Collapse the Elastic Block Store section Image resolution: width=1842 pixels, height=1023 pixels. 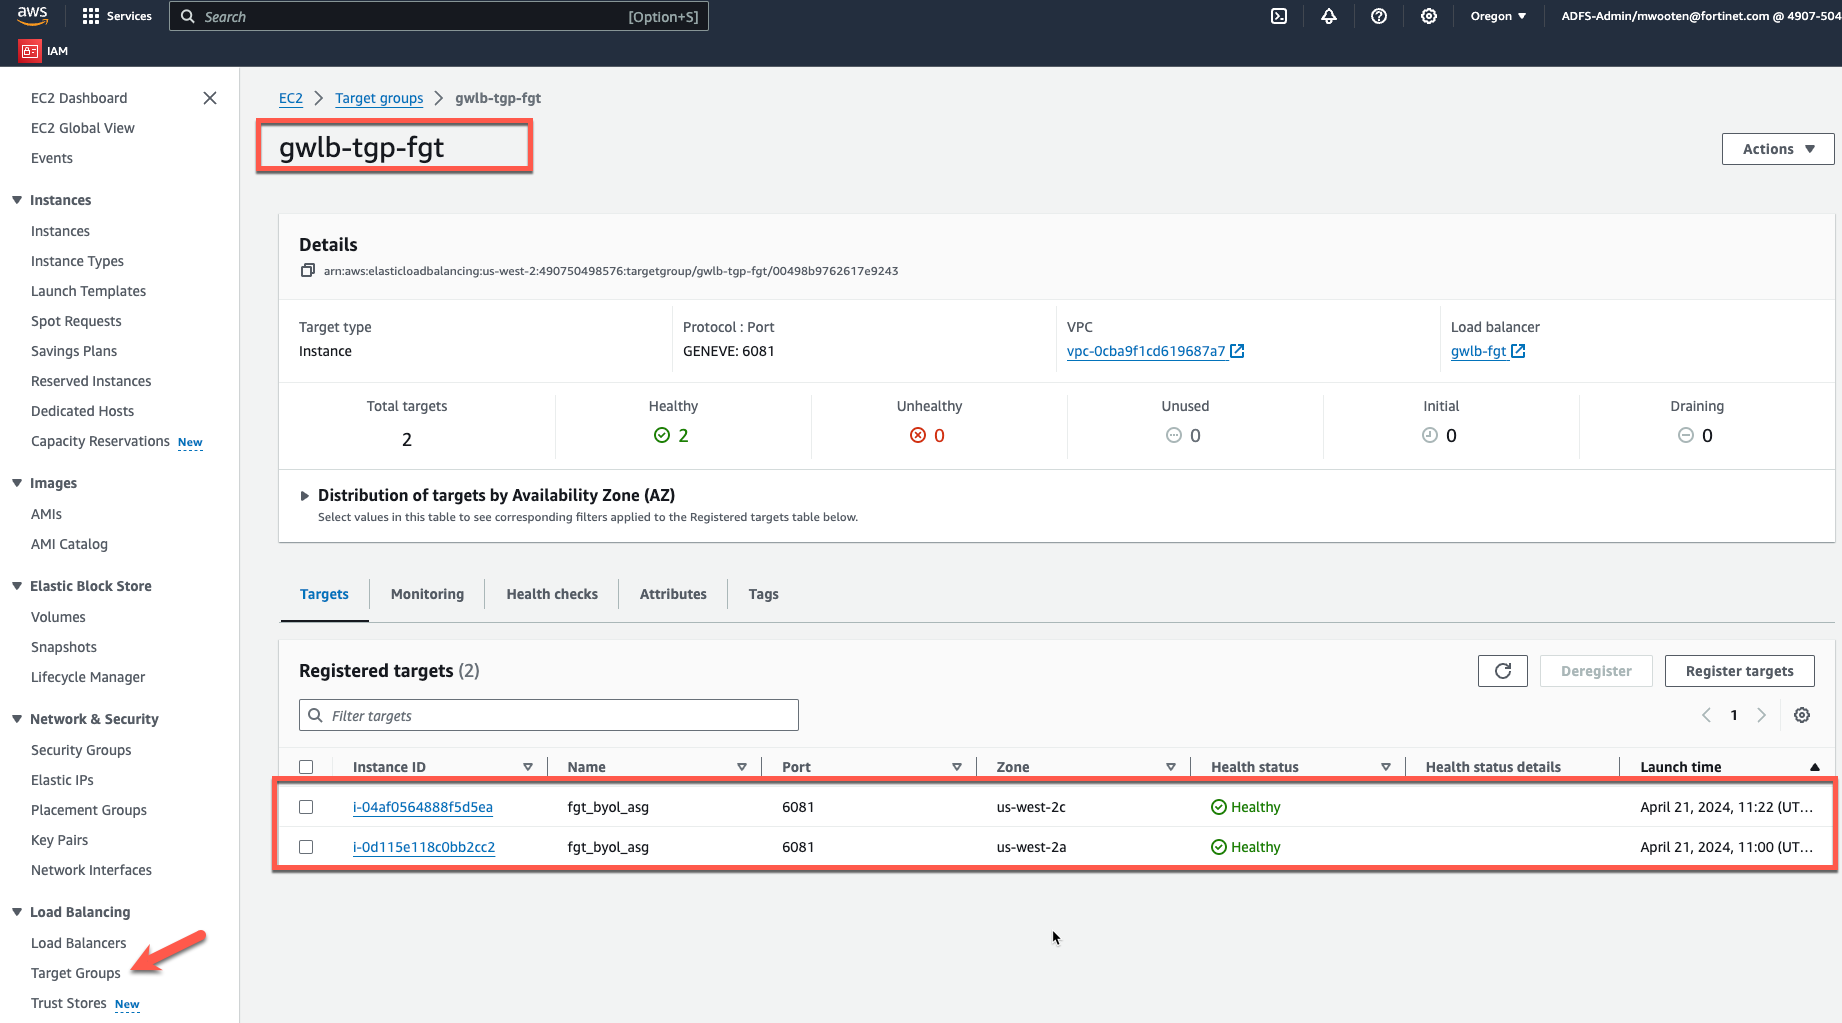click(17, 586)
